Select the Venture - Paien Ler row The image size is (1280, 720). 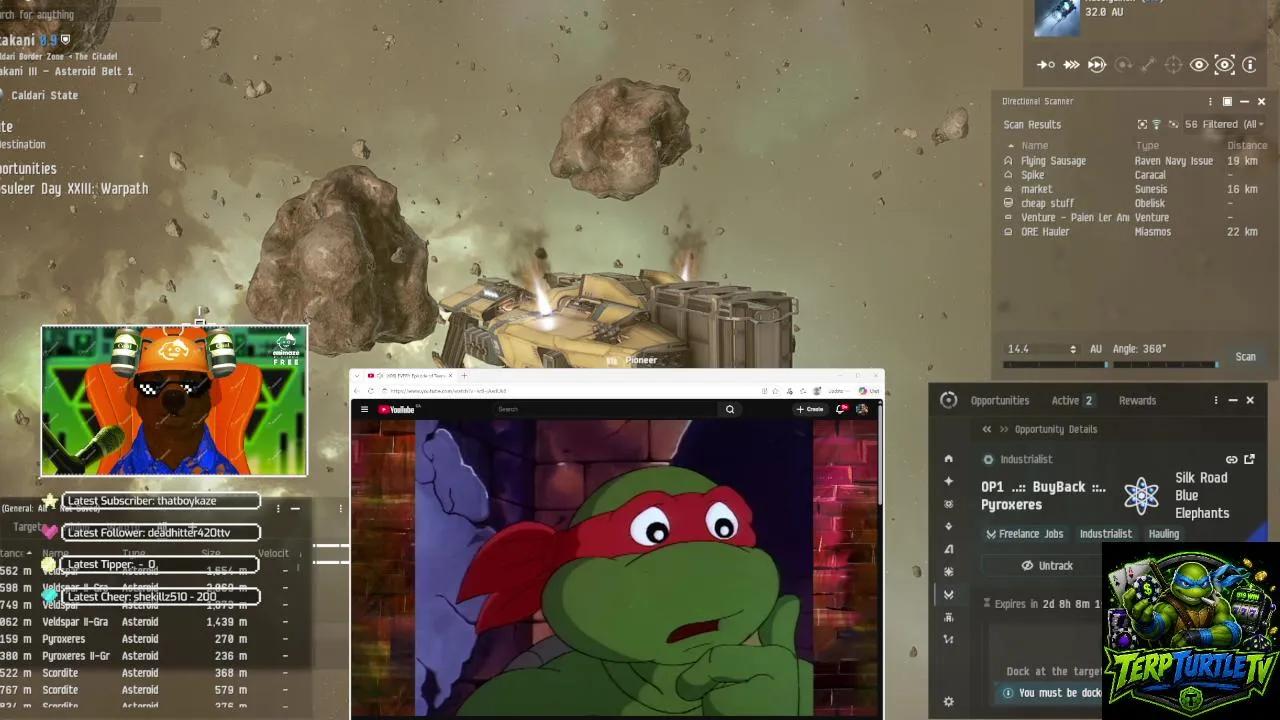point(1135,217)
